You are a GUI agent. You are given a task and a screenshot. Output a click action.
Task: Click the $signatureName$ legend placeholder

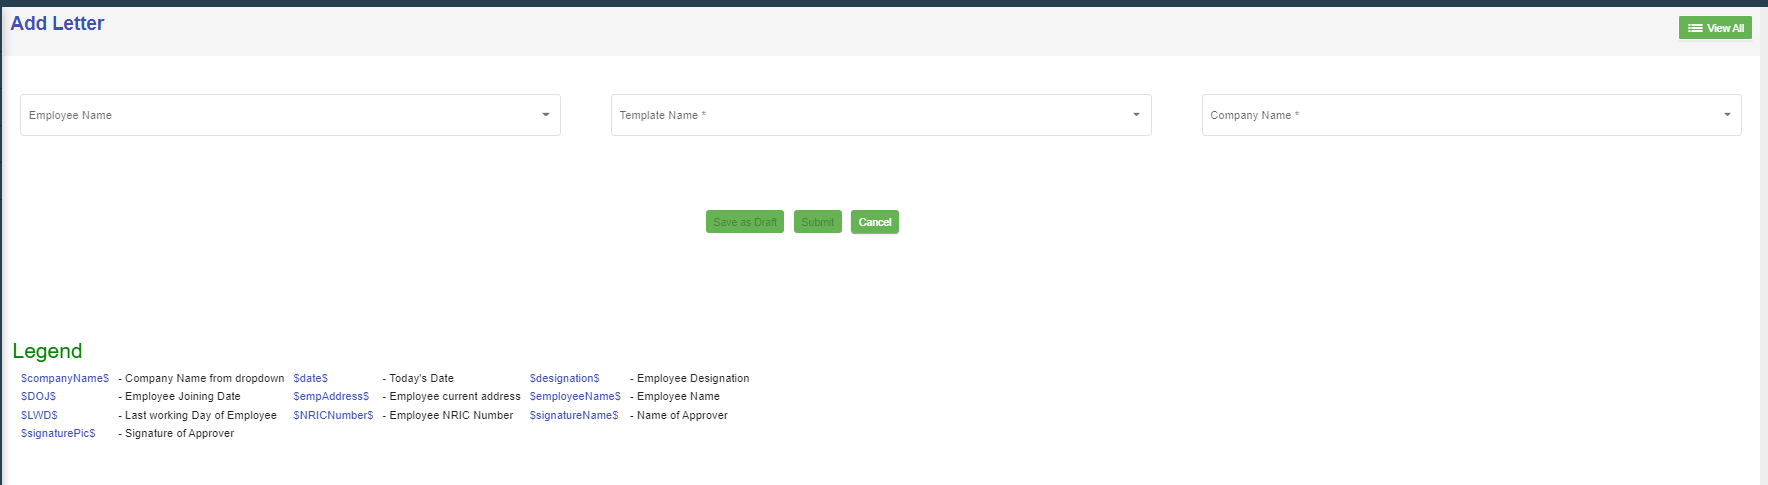(574, 415)
